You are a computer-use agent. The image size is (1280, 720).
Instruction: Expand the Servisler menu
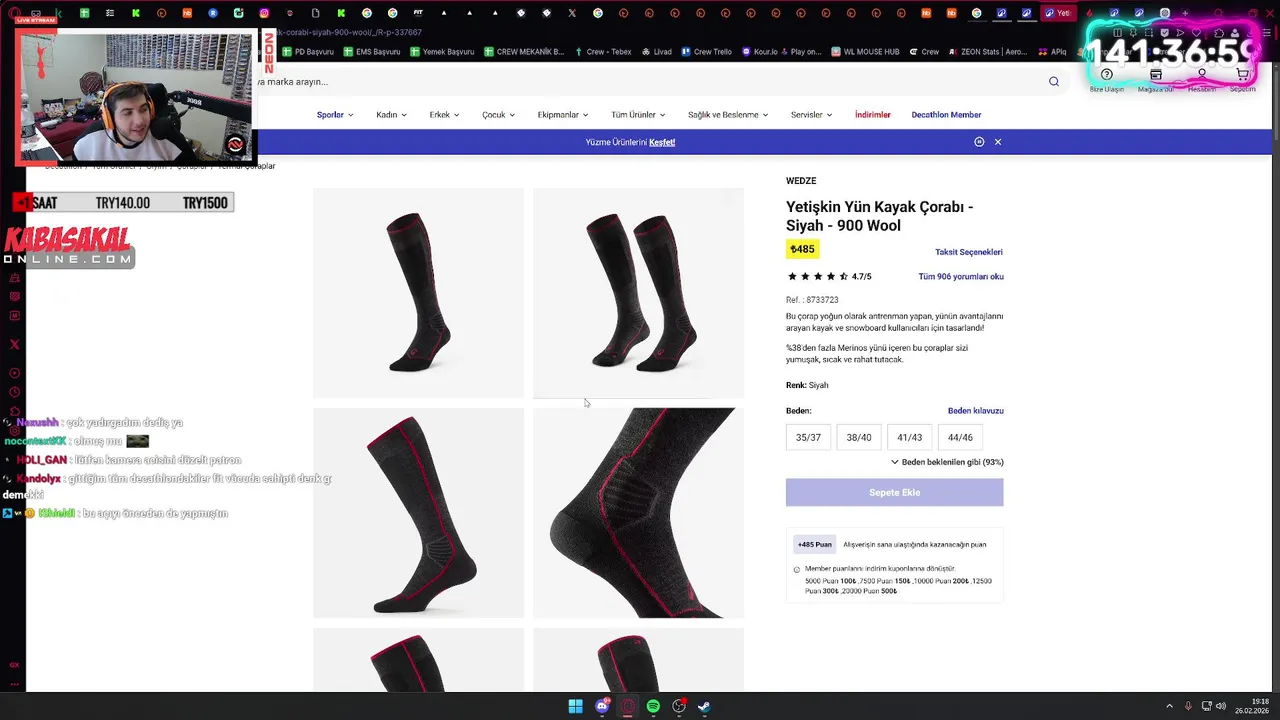coord(811,115)
